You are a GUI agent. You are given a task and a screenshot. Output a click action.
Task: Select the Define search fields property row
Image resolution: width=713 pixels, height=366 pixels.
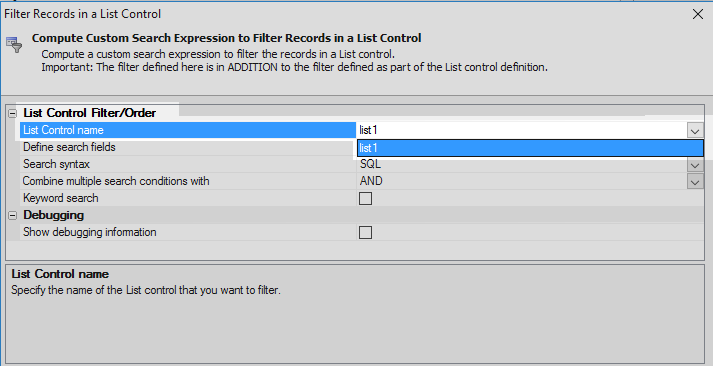188,147
